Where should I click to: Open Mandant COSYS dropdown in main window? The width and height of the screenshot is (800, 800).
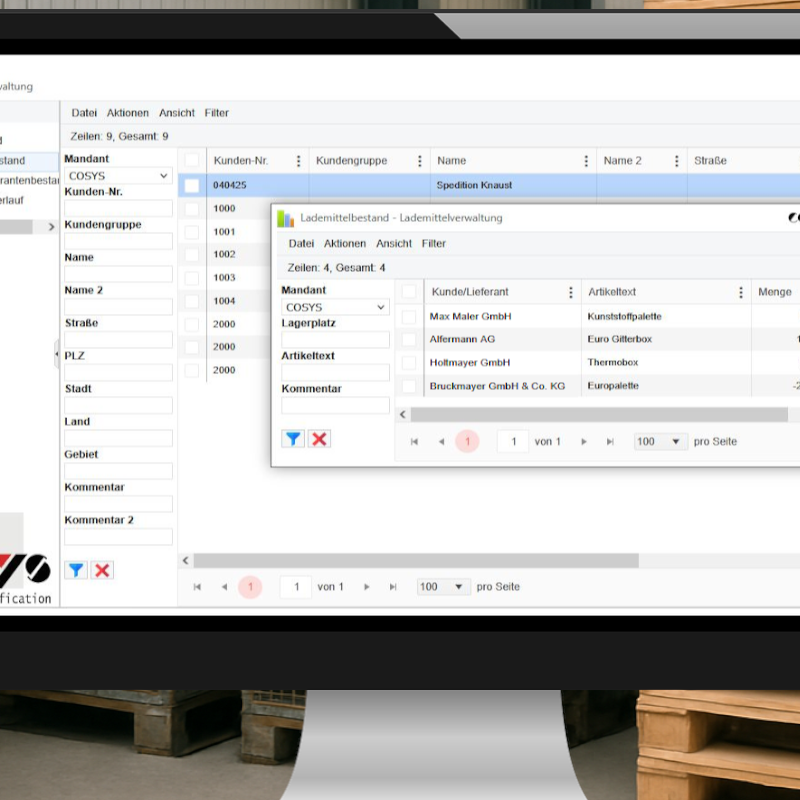(118, 176)
